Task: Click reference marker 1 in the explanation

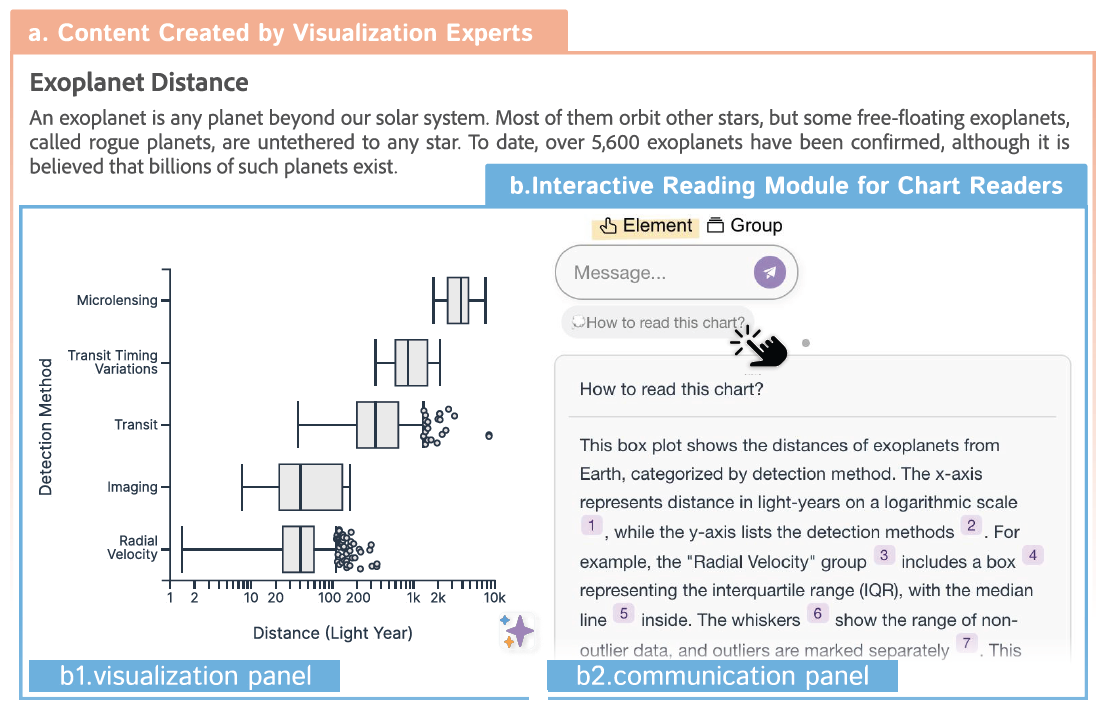Action: [x=592, y=526]
